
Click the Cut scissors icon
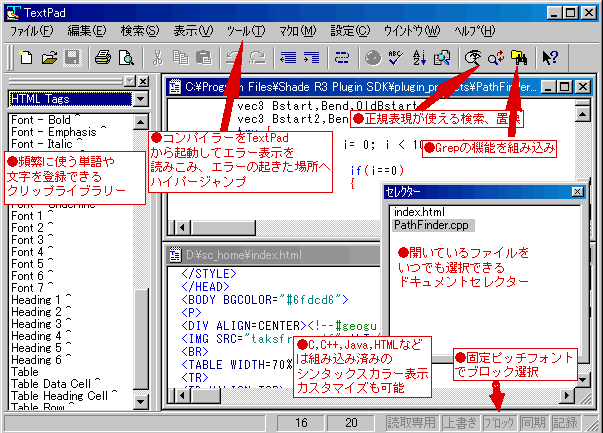click(157, 58)
